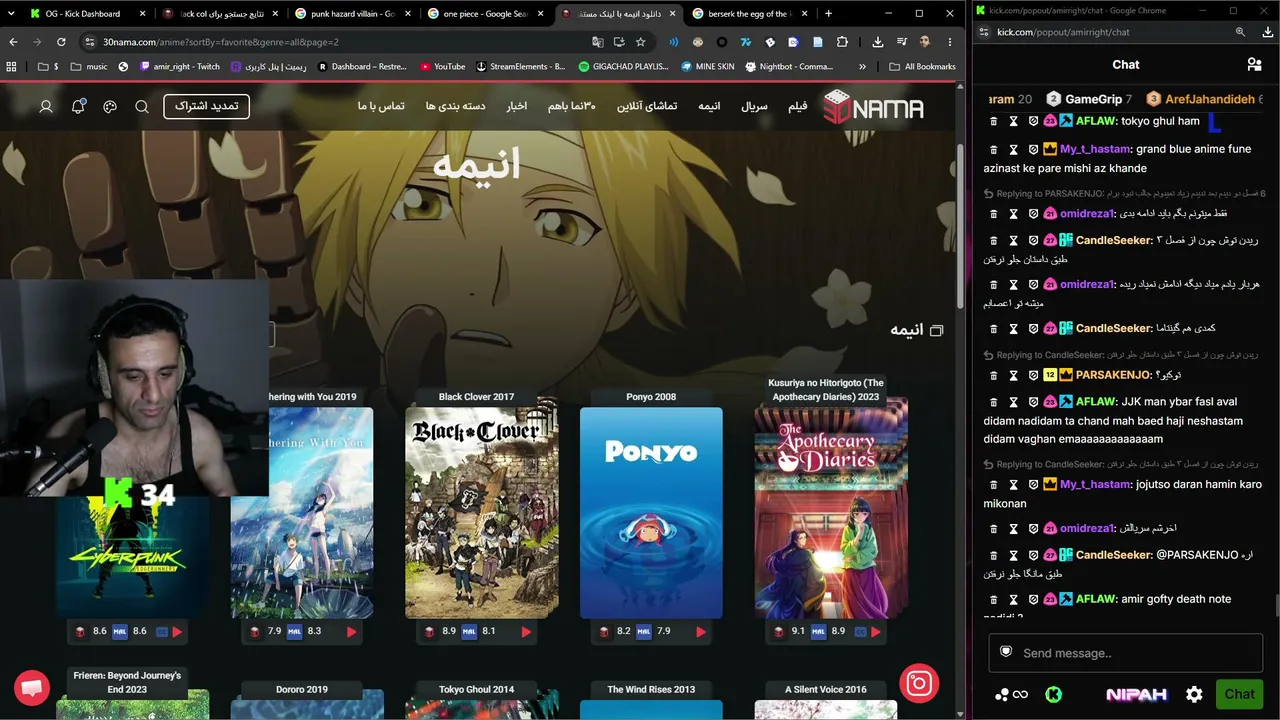
Task: Play trailer for Black Clover 2017
Action: (x=526, y=632)
